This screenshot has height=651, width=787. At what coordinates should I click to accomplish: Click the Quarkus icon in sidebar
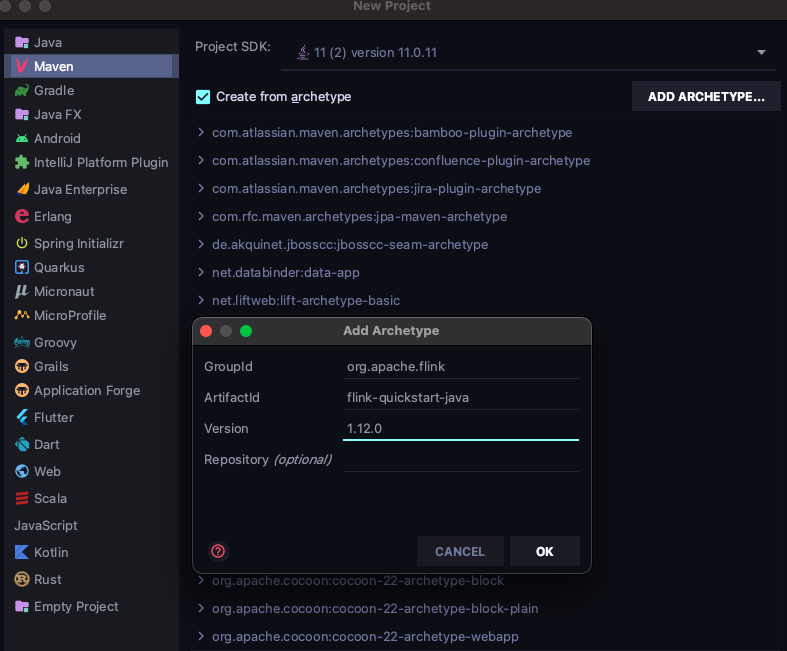[22, 268]
